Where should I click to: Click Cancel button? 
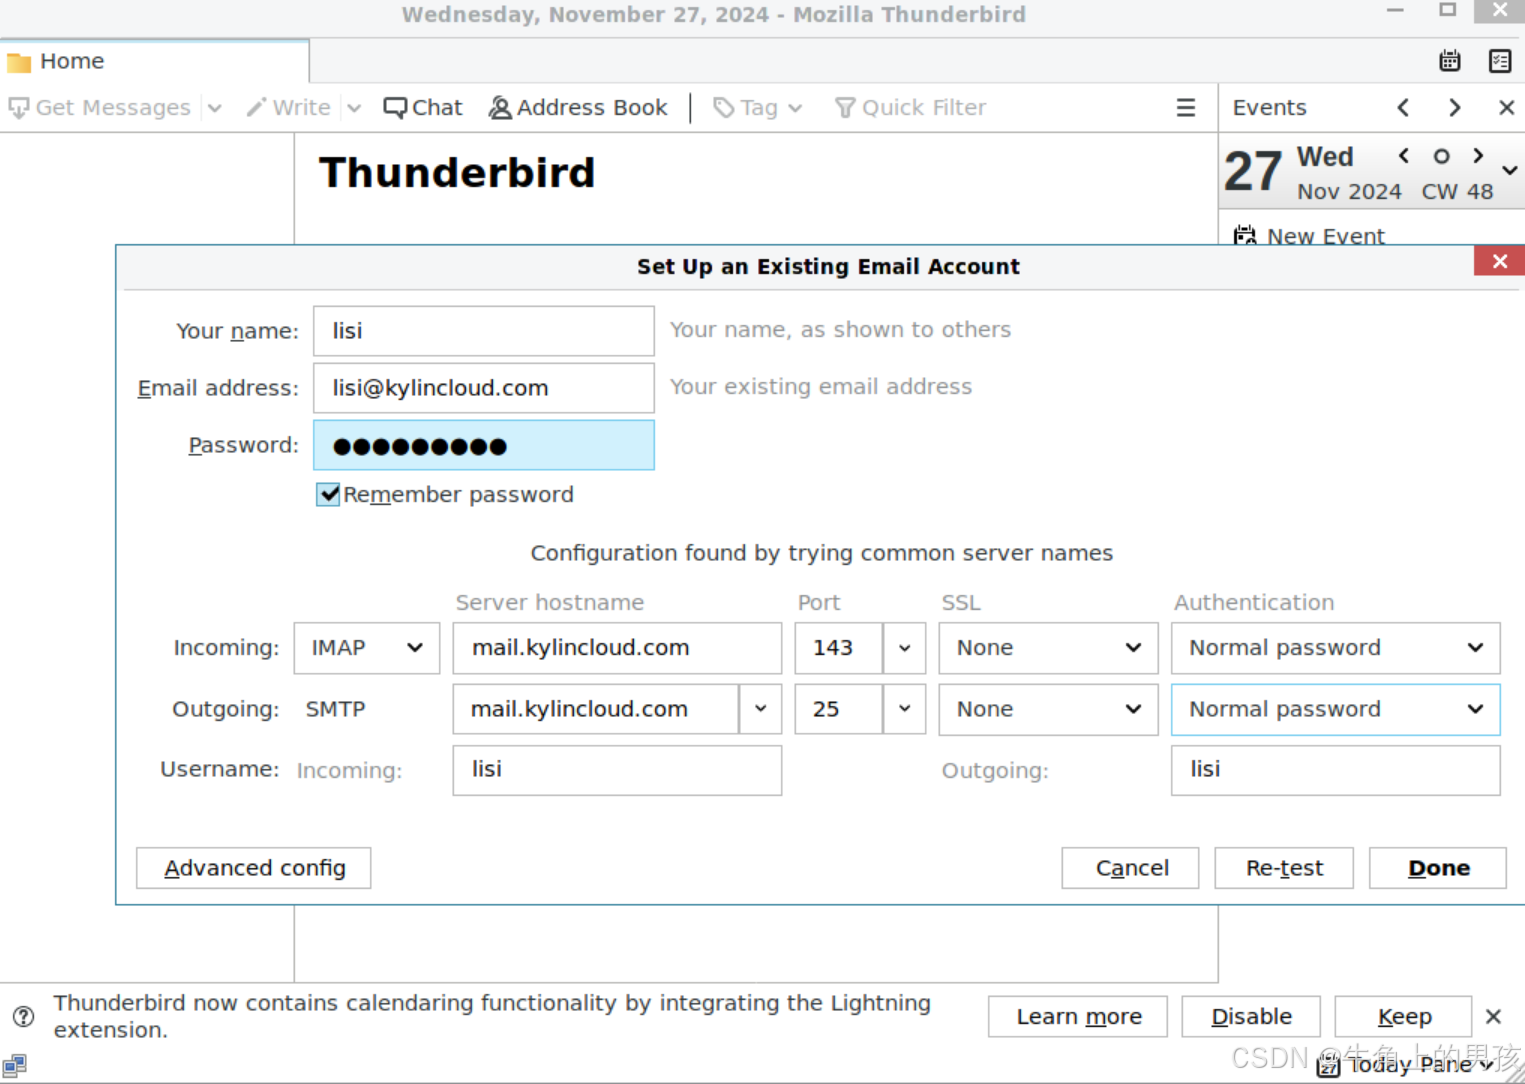click(1130, 868)
